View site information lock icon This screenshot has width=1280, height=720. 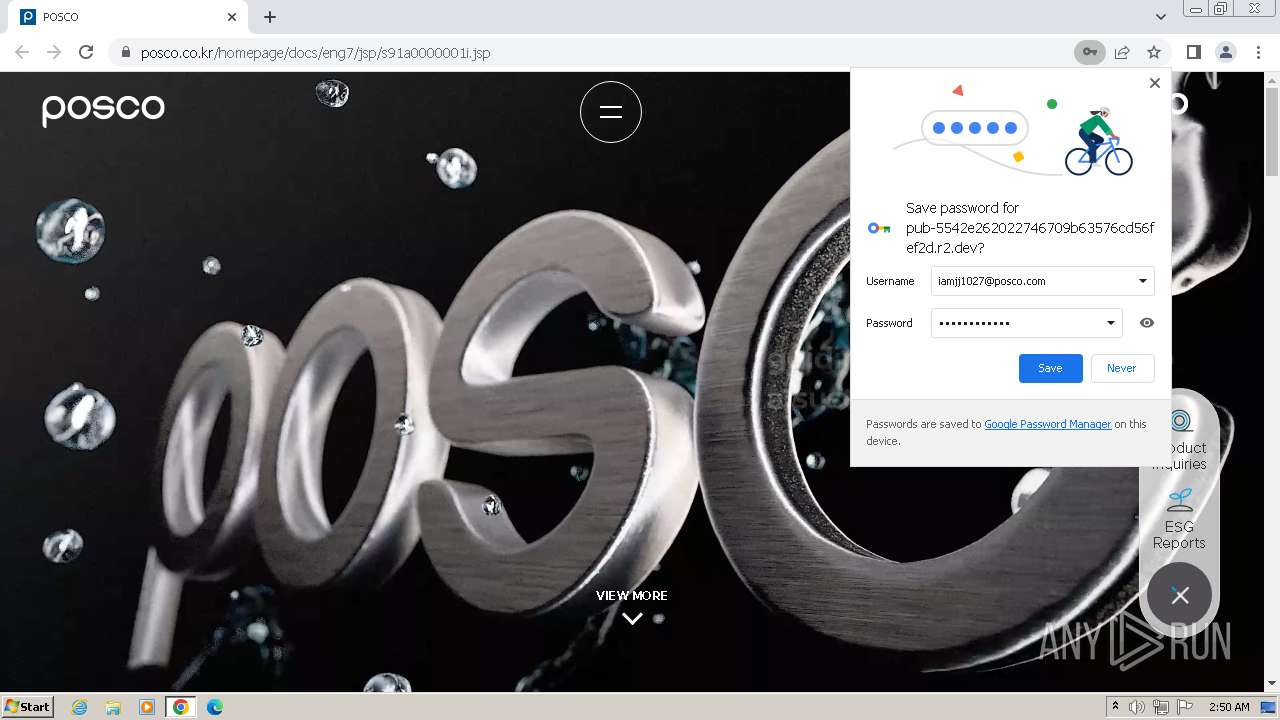[x=125, y=52]
